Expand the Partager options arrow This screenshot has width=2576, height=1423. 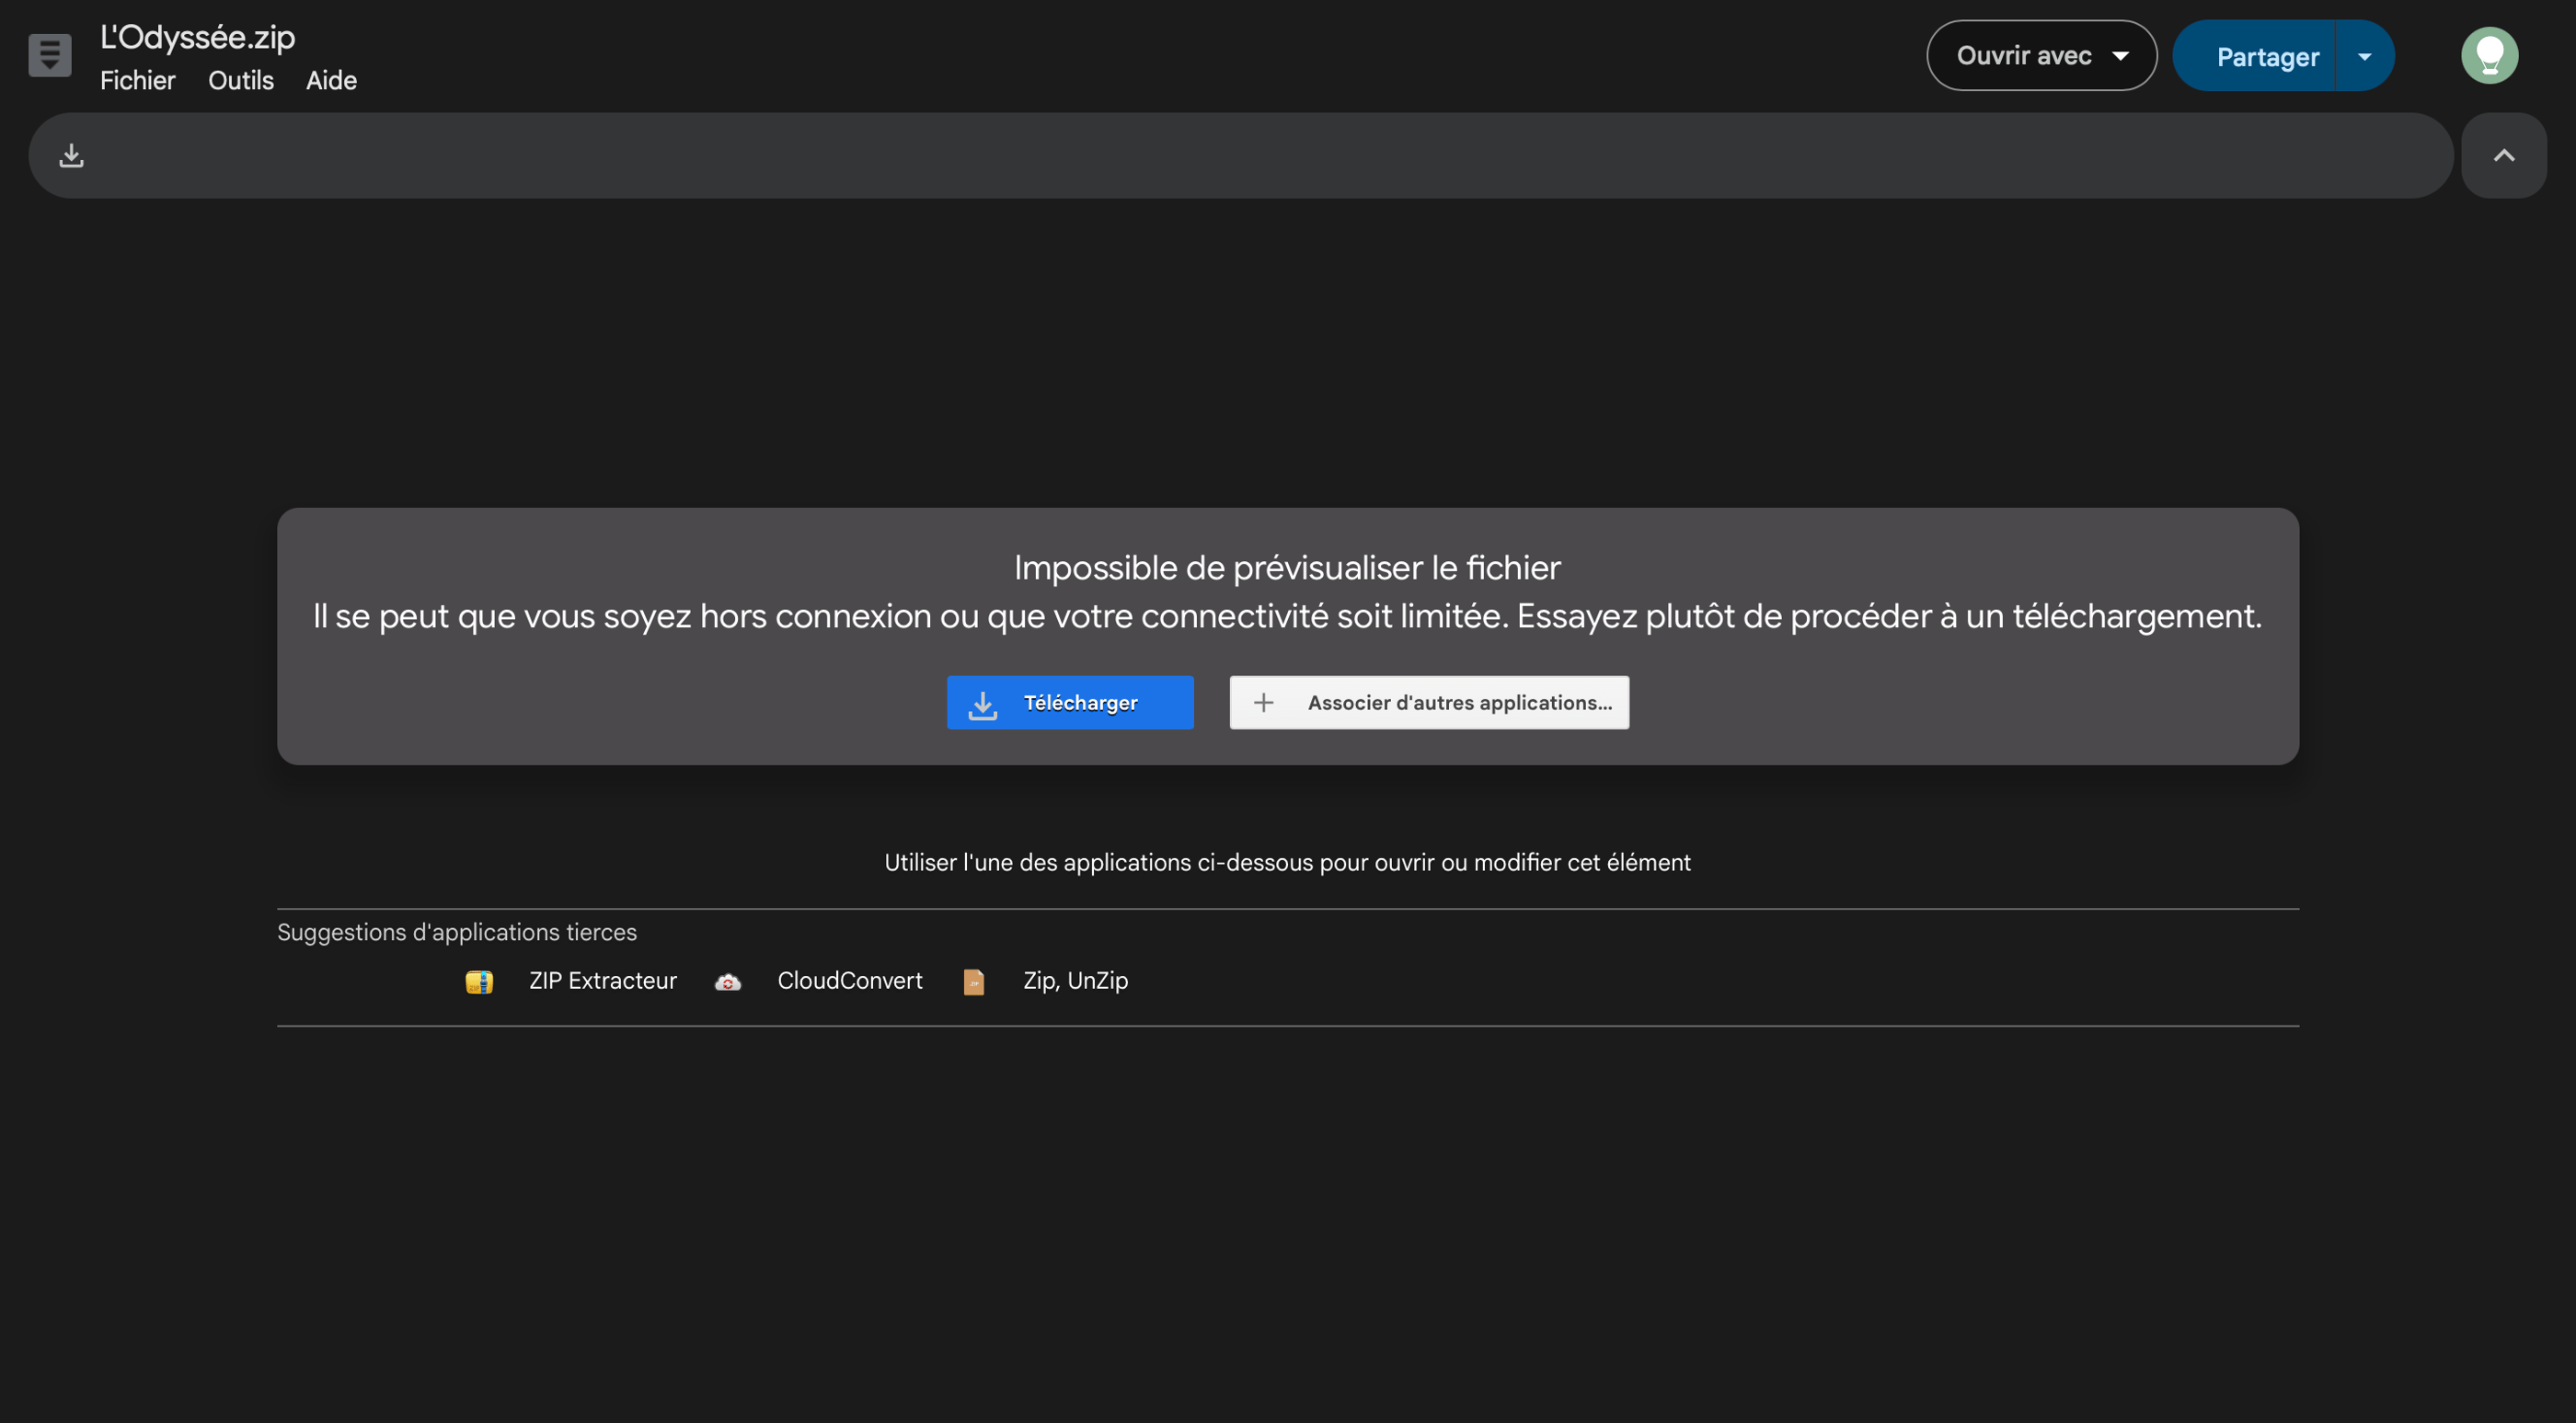(2364, 56)
